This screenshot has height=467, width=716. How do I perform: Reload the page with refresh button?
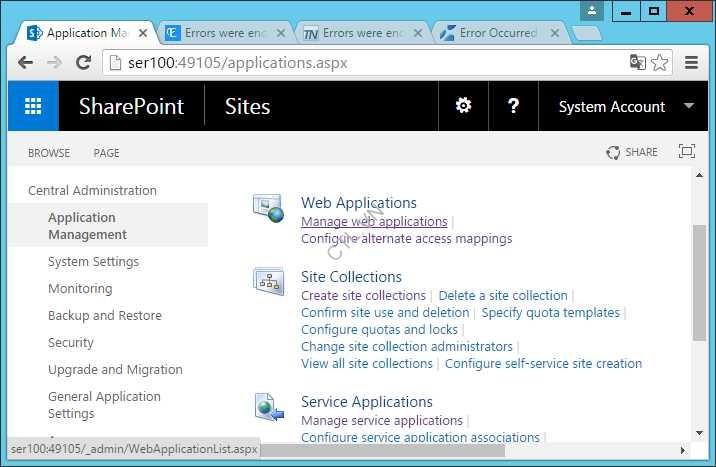(x=84, y=62)
